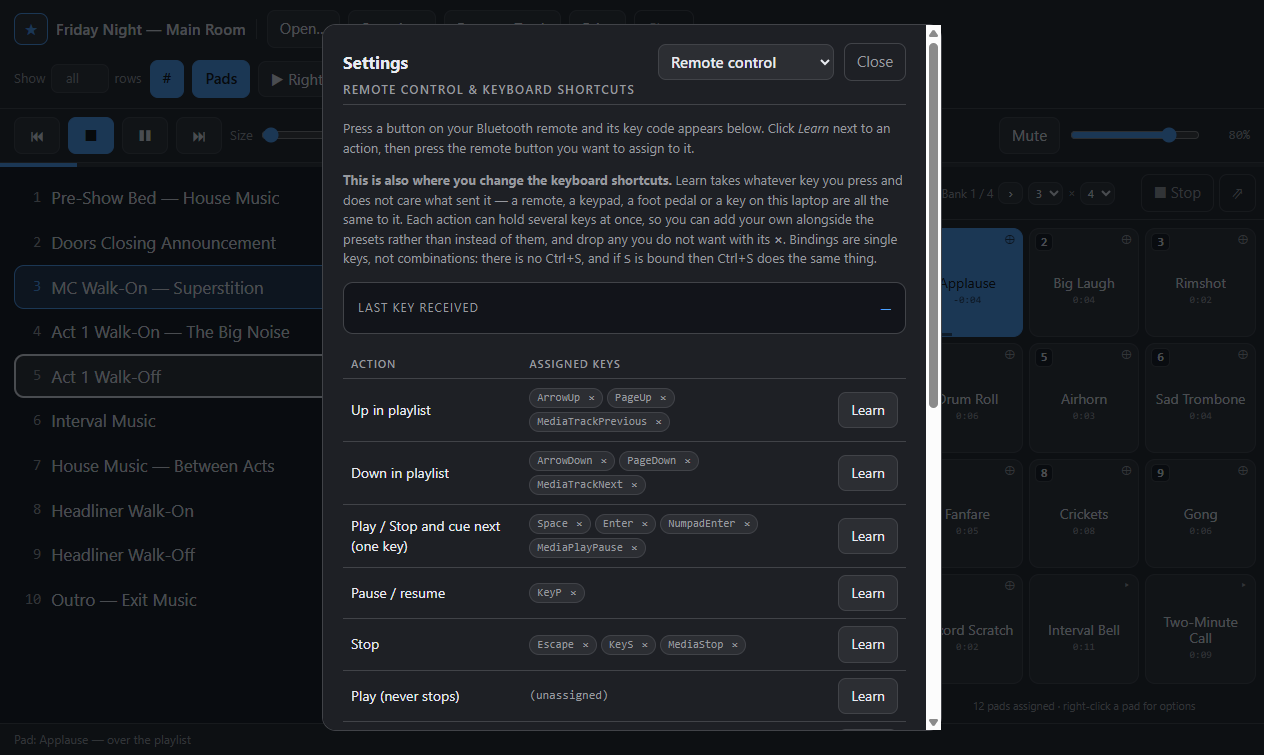Remove the Space key binding
1264x755 pixels.
click(579, 524)
